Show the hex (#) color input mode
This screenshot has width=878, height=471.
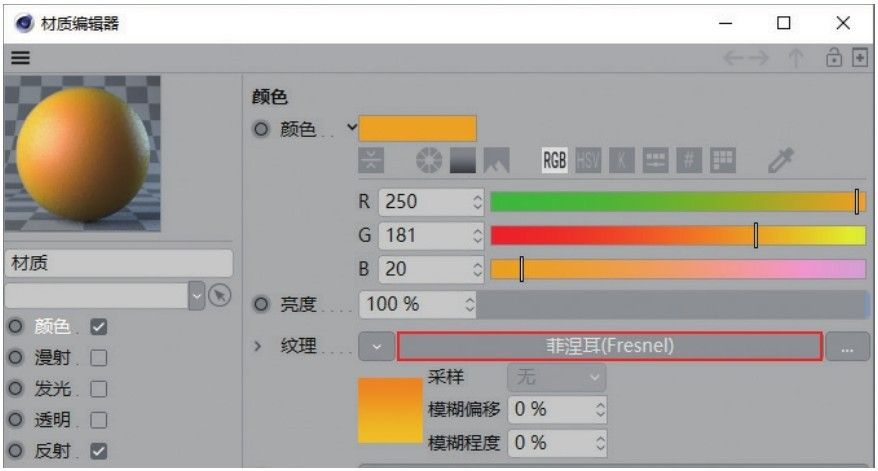click(689, 160)
